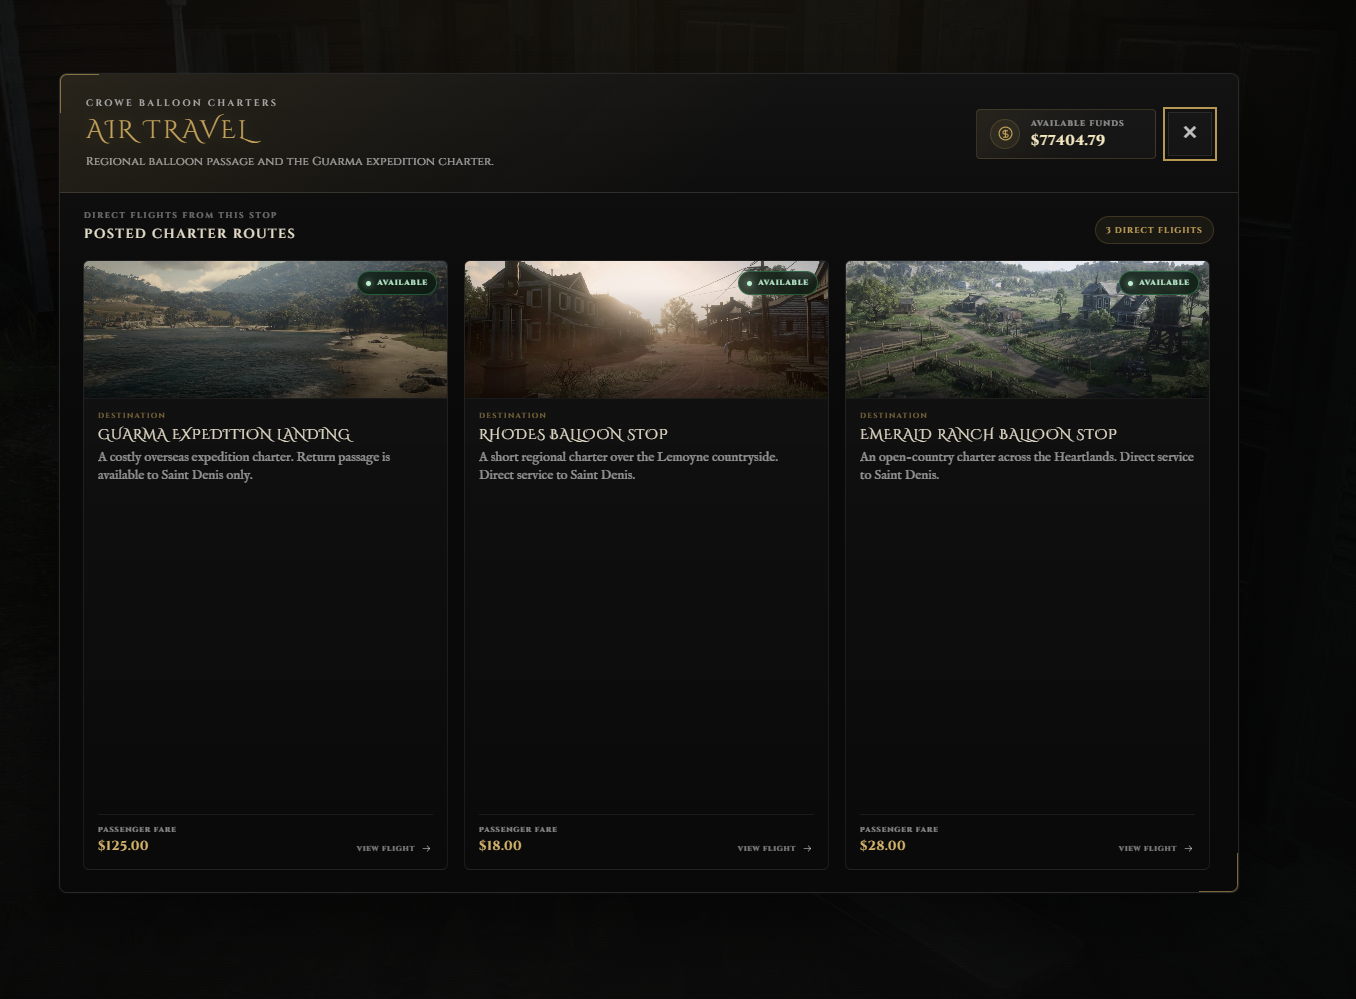Click the coin icon beside Available Funds

(1005, 133)
